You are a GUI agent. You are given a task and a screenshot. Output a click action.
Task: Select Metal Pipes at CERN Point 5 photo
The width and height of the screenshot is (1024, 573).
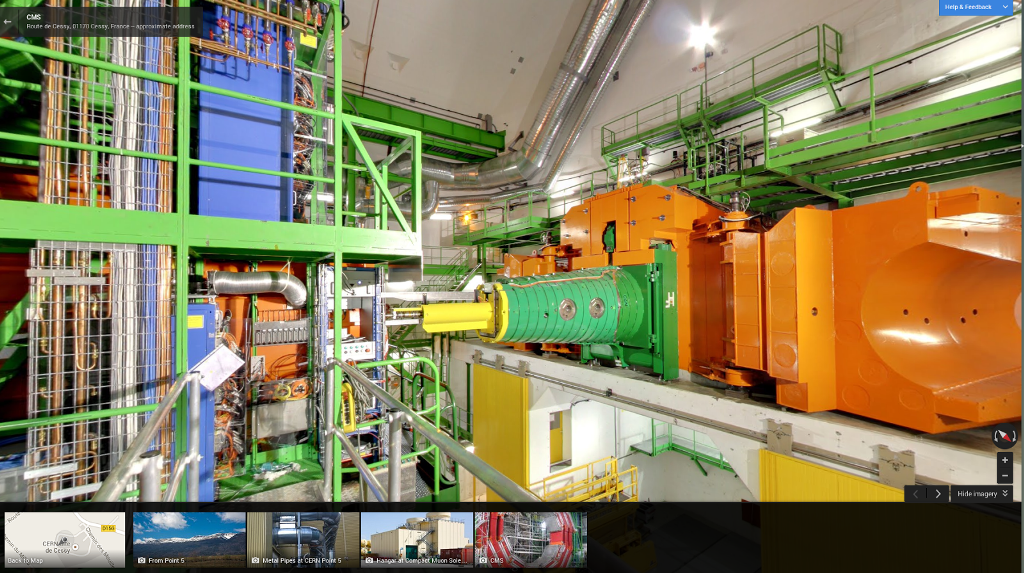pos(303,540)
